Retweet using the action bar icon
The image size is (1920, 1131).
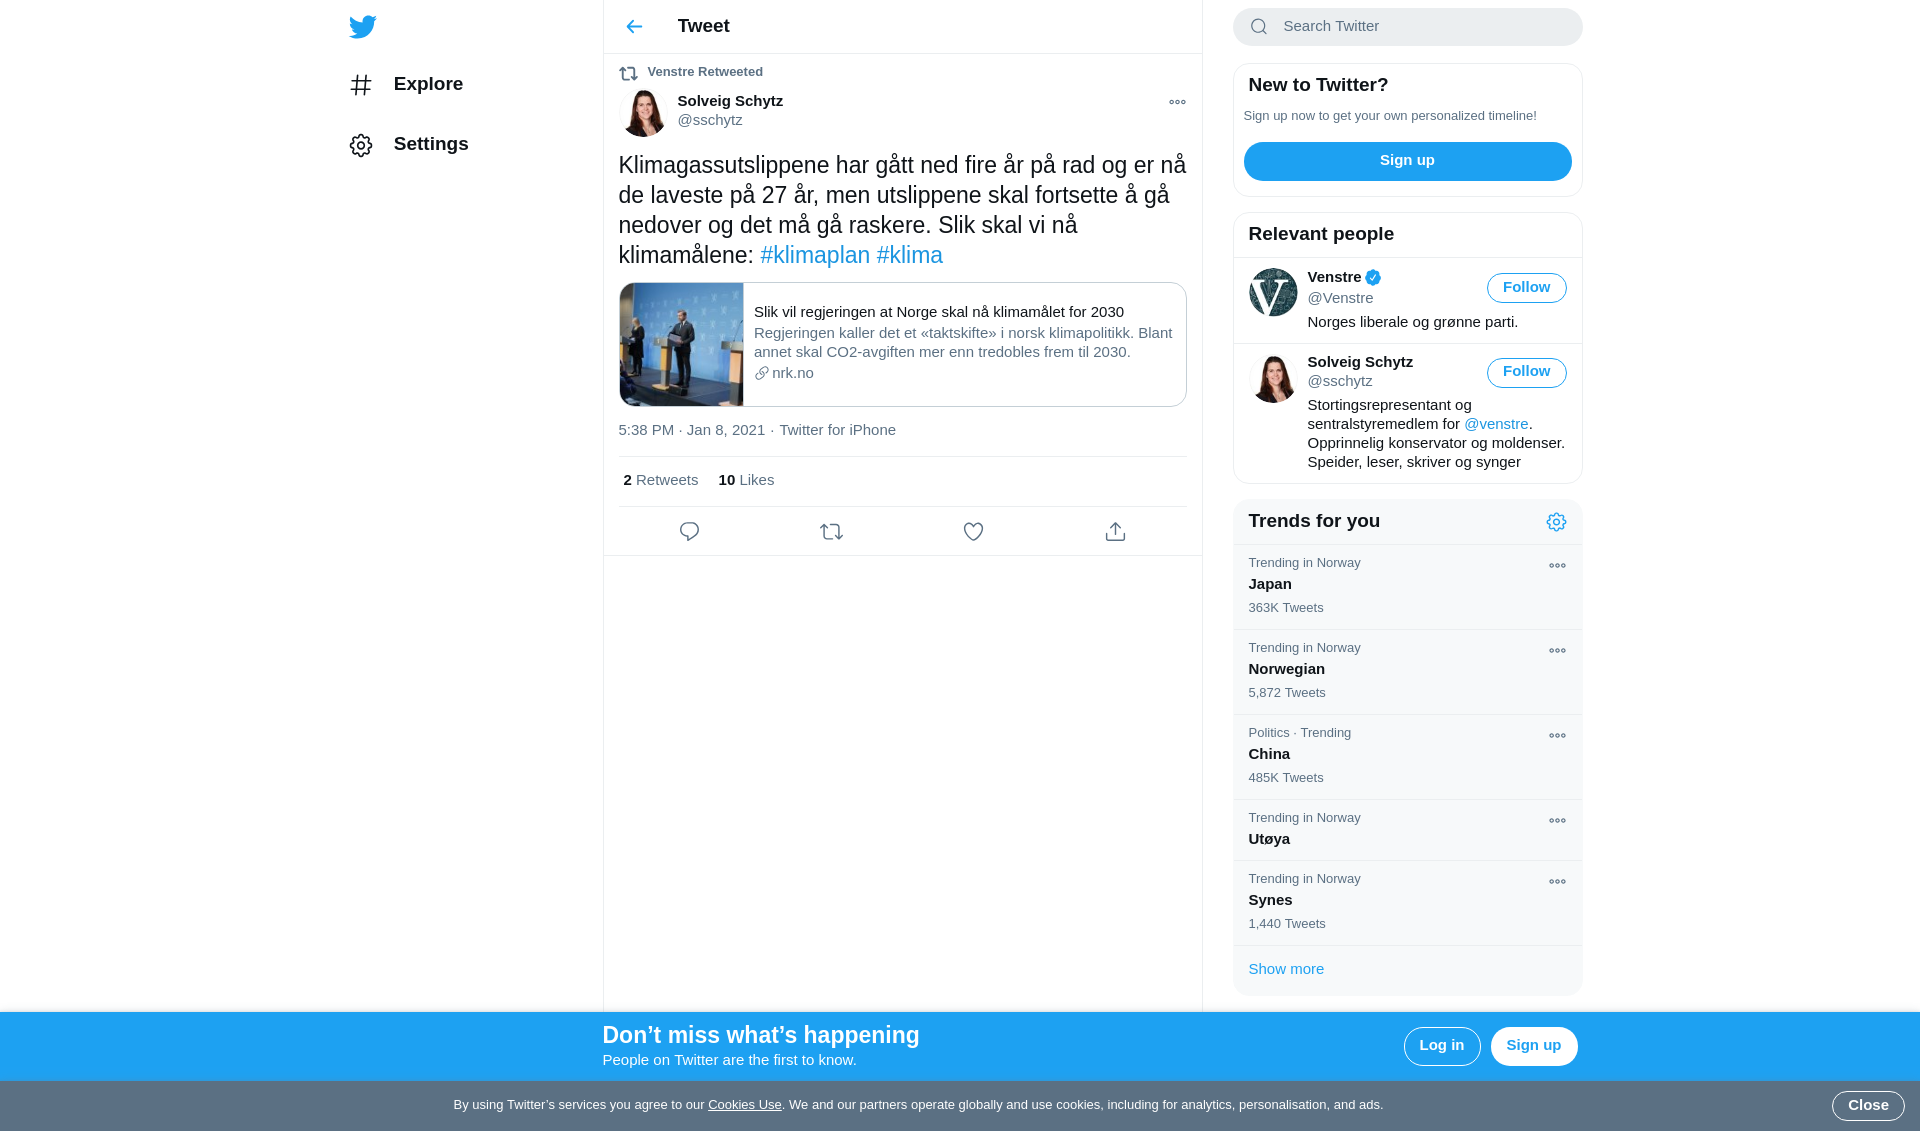tap(831, 532)
